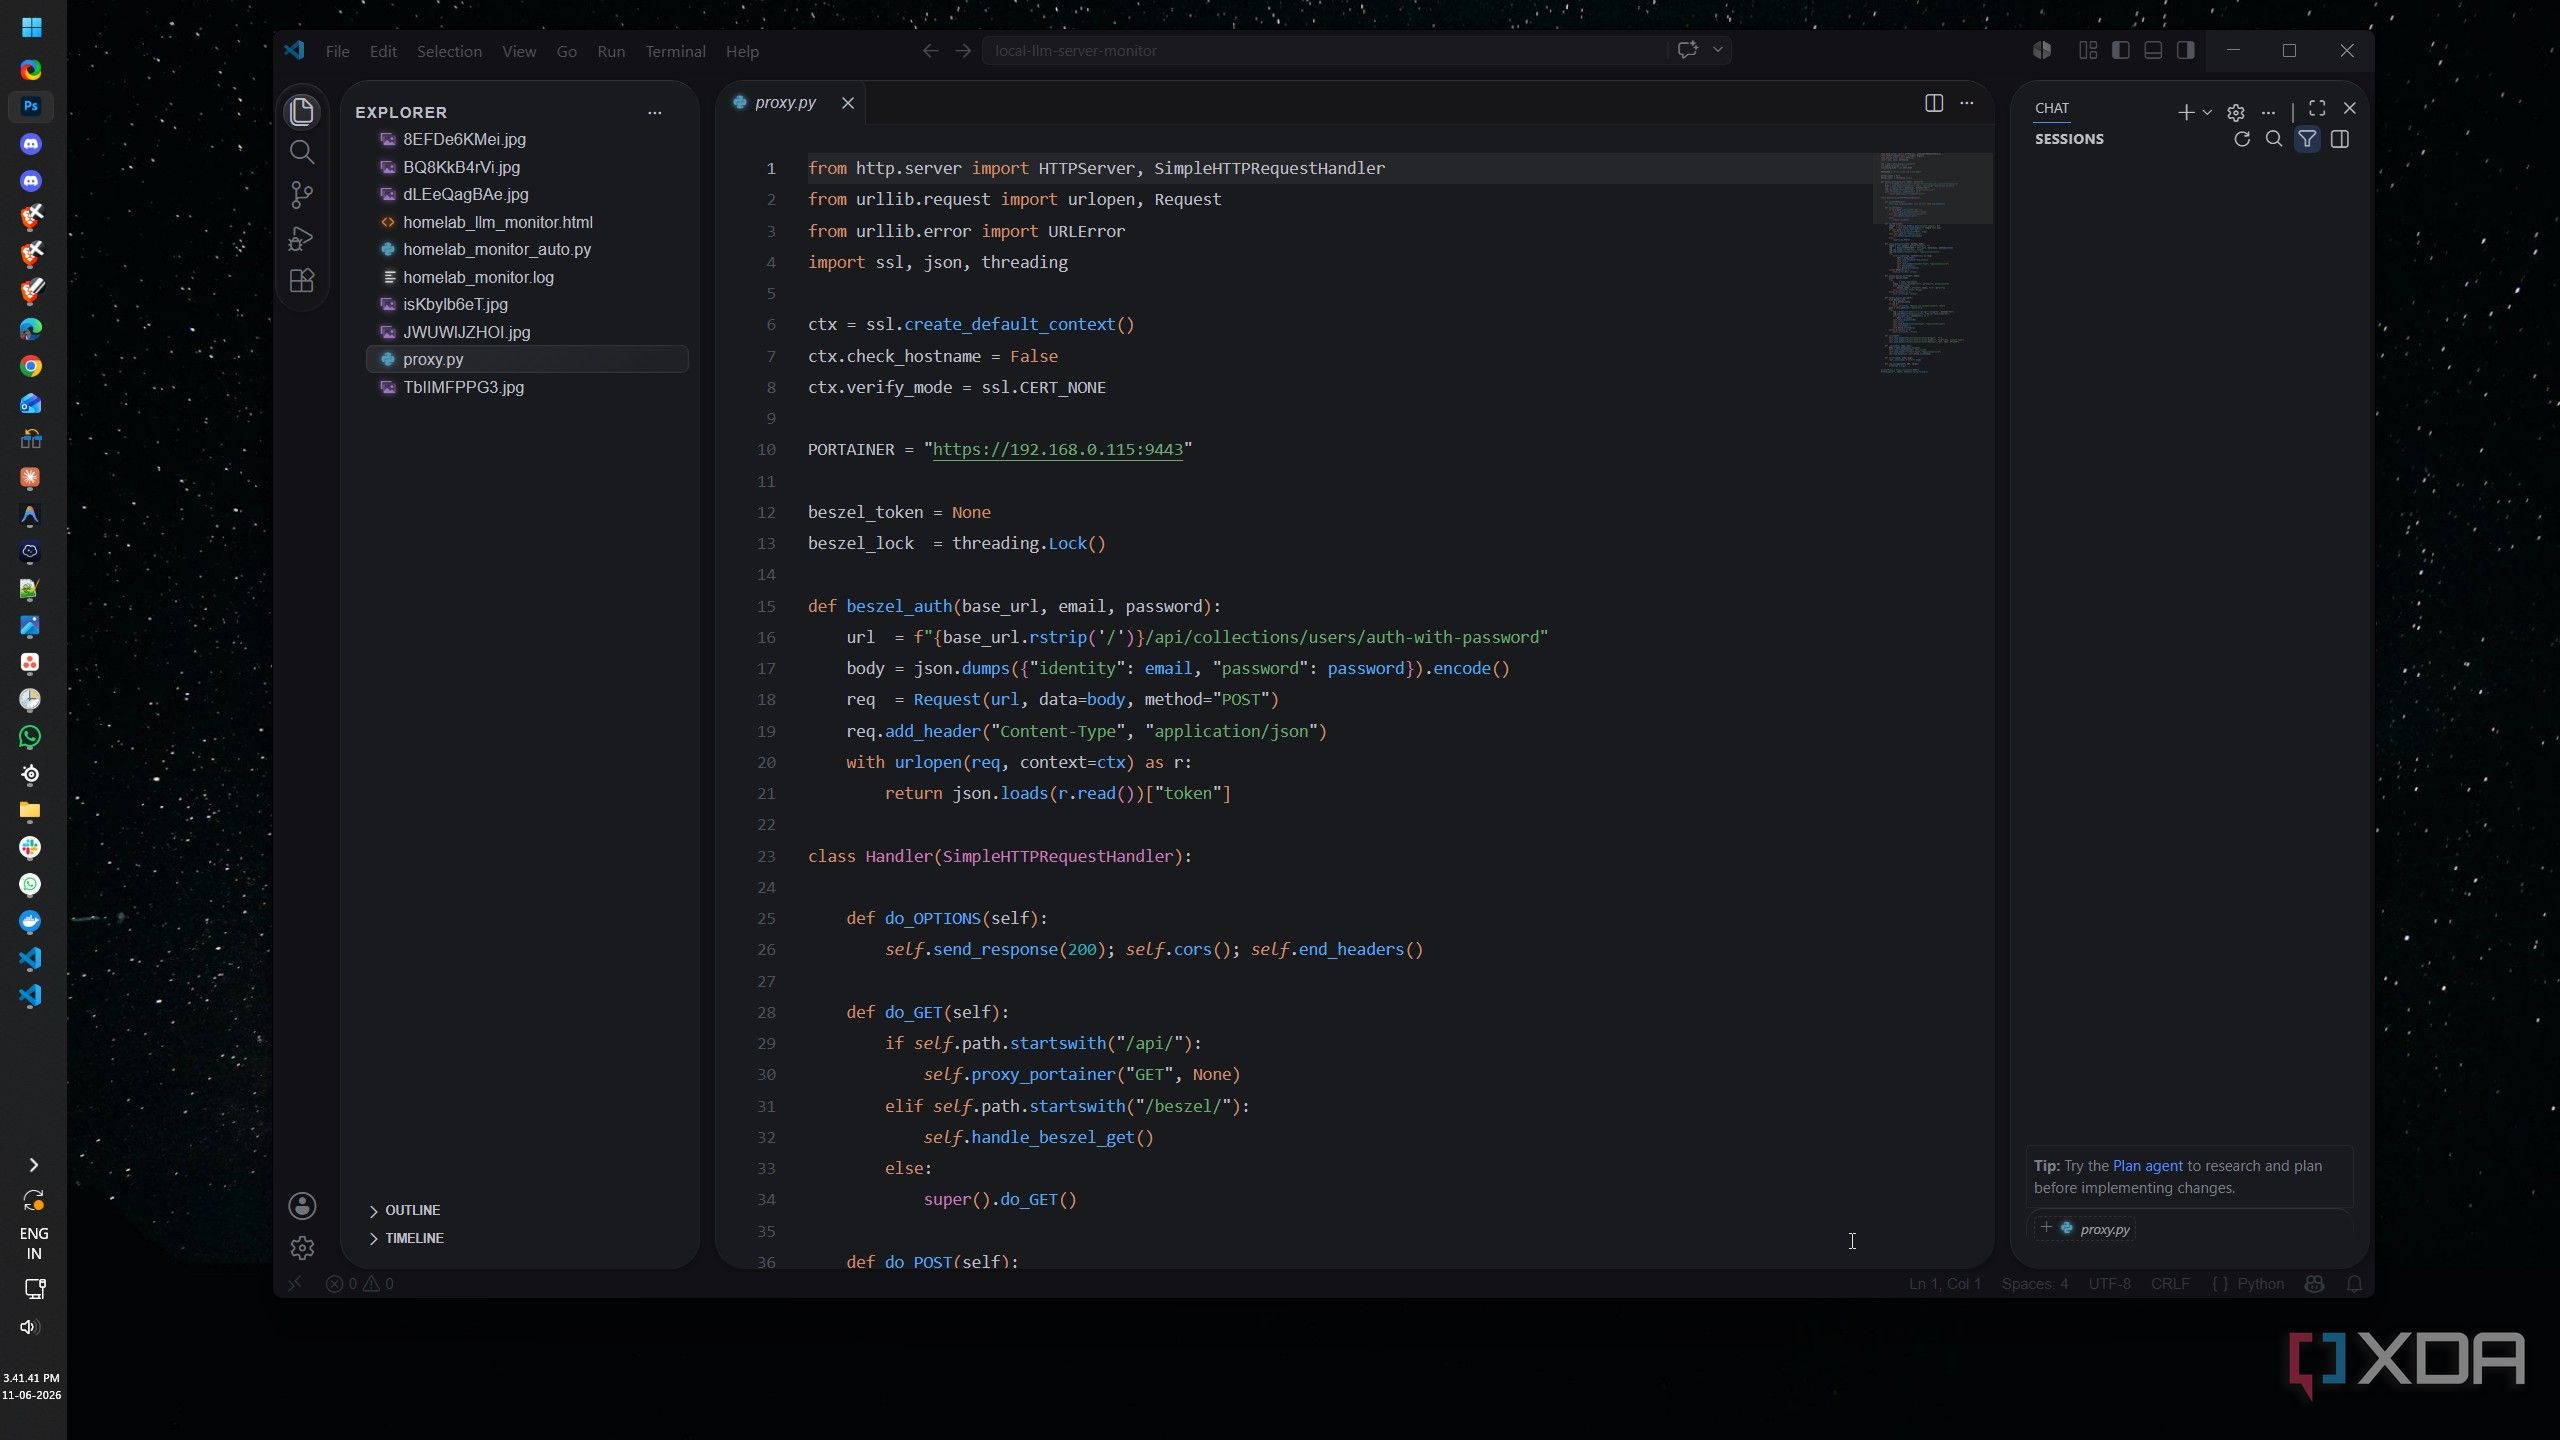Viewport: 2560px width, 1440px height.
Task: Open notifications bell in status bar
Action: click(2354, 1284)
